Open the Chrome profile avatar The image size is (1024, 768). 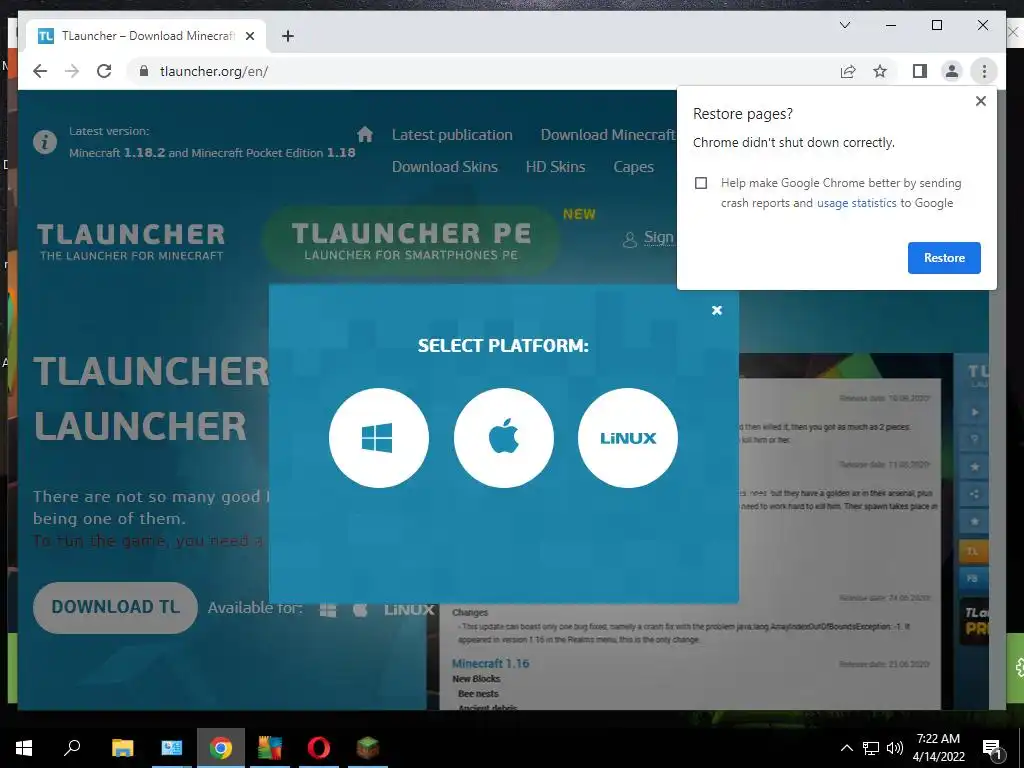point(952,71)
